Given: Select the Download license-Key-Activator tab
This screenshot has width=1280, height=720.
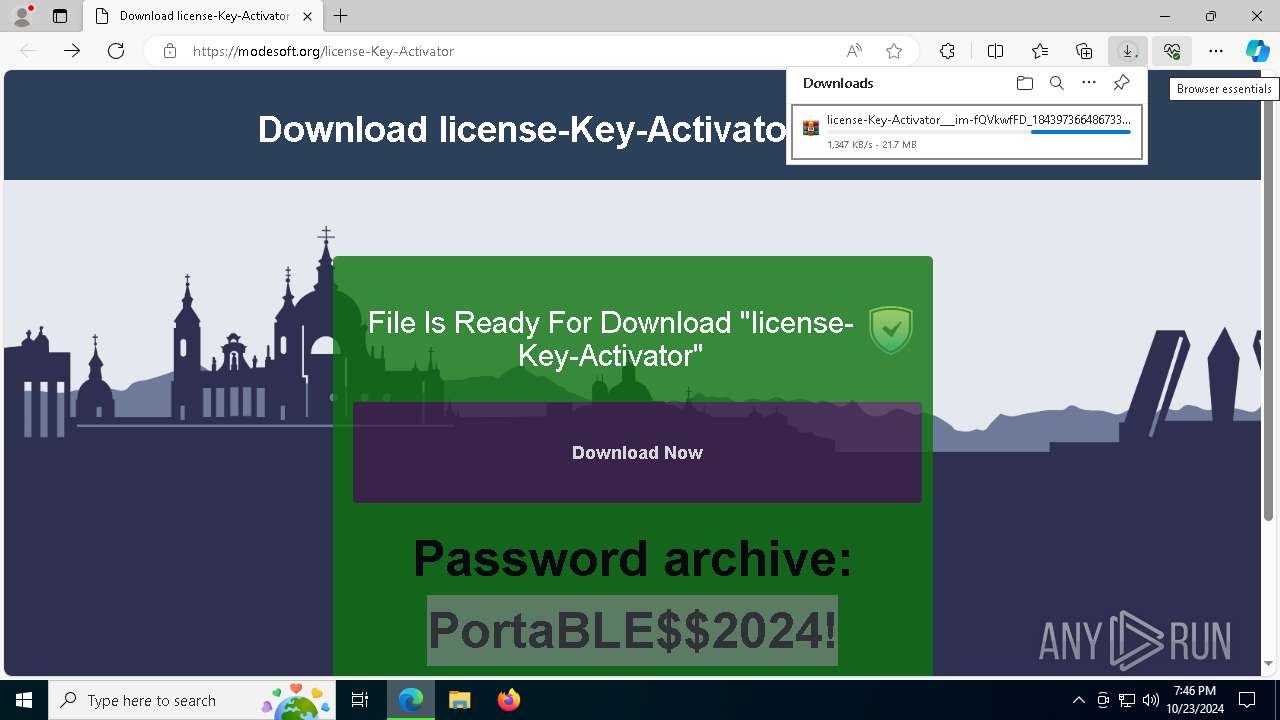Looking at the screenshot, I should 202,16.
